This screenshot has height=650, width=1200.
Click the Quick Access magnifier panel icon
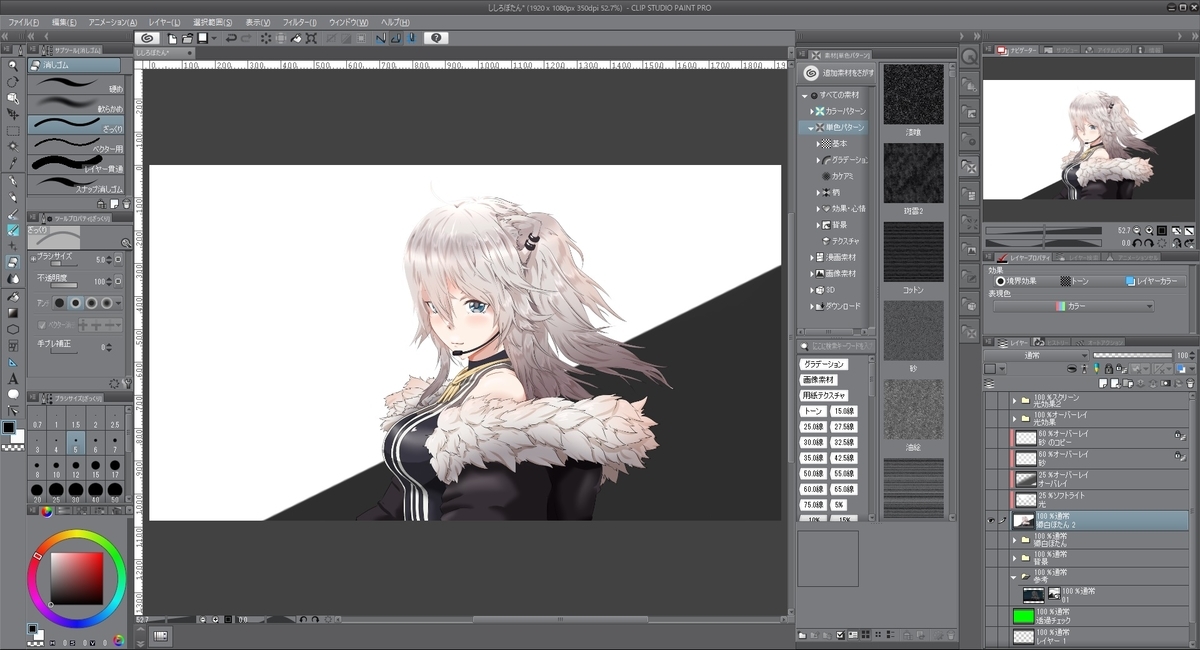969,59
